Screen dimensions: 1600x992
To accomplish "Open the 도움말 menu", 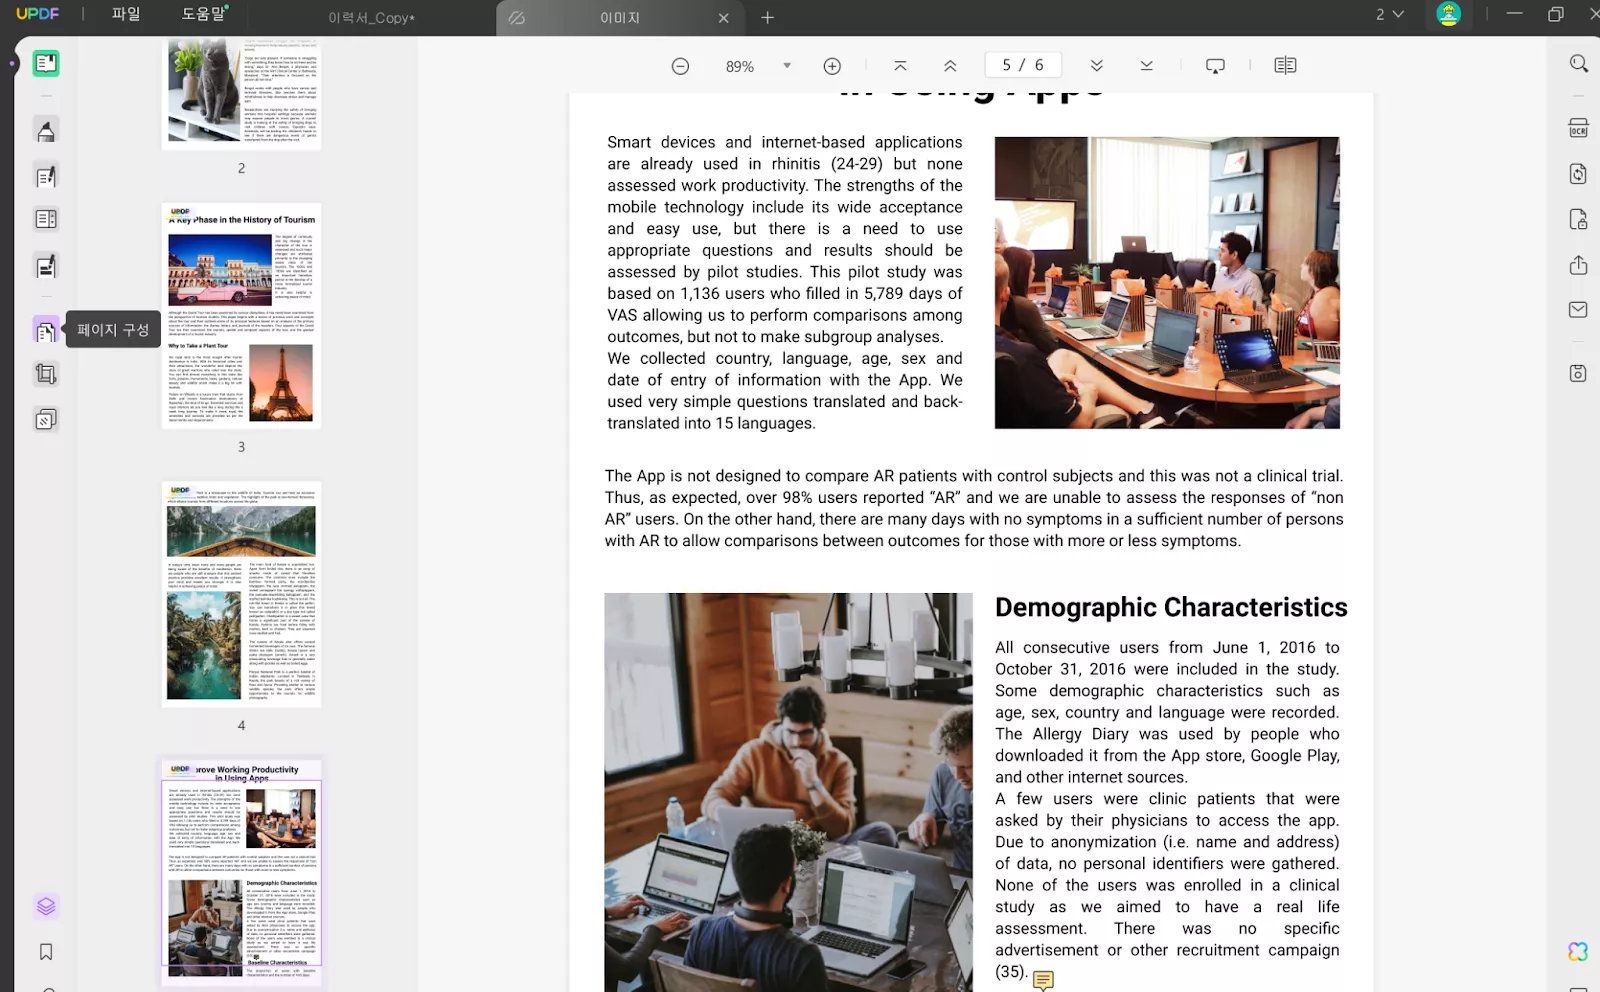I will point(204,14).
